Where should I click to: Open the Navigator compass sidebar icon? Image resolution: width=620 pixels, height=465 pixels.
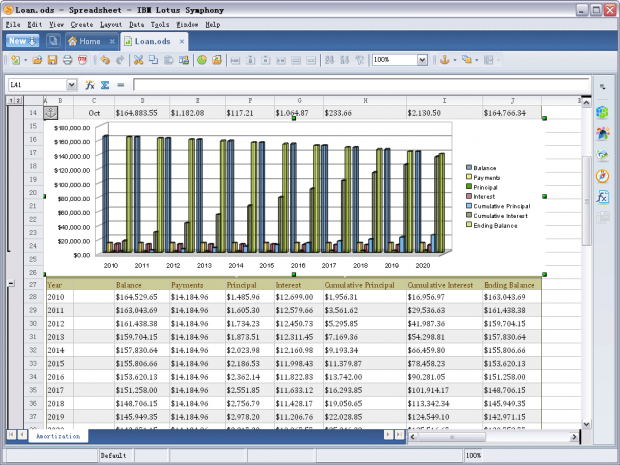point(602,176)
